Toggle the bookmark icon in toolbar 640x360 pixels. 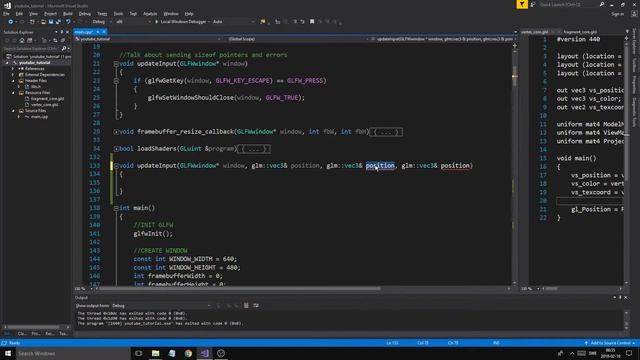tap(312, 22)
